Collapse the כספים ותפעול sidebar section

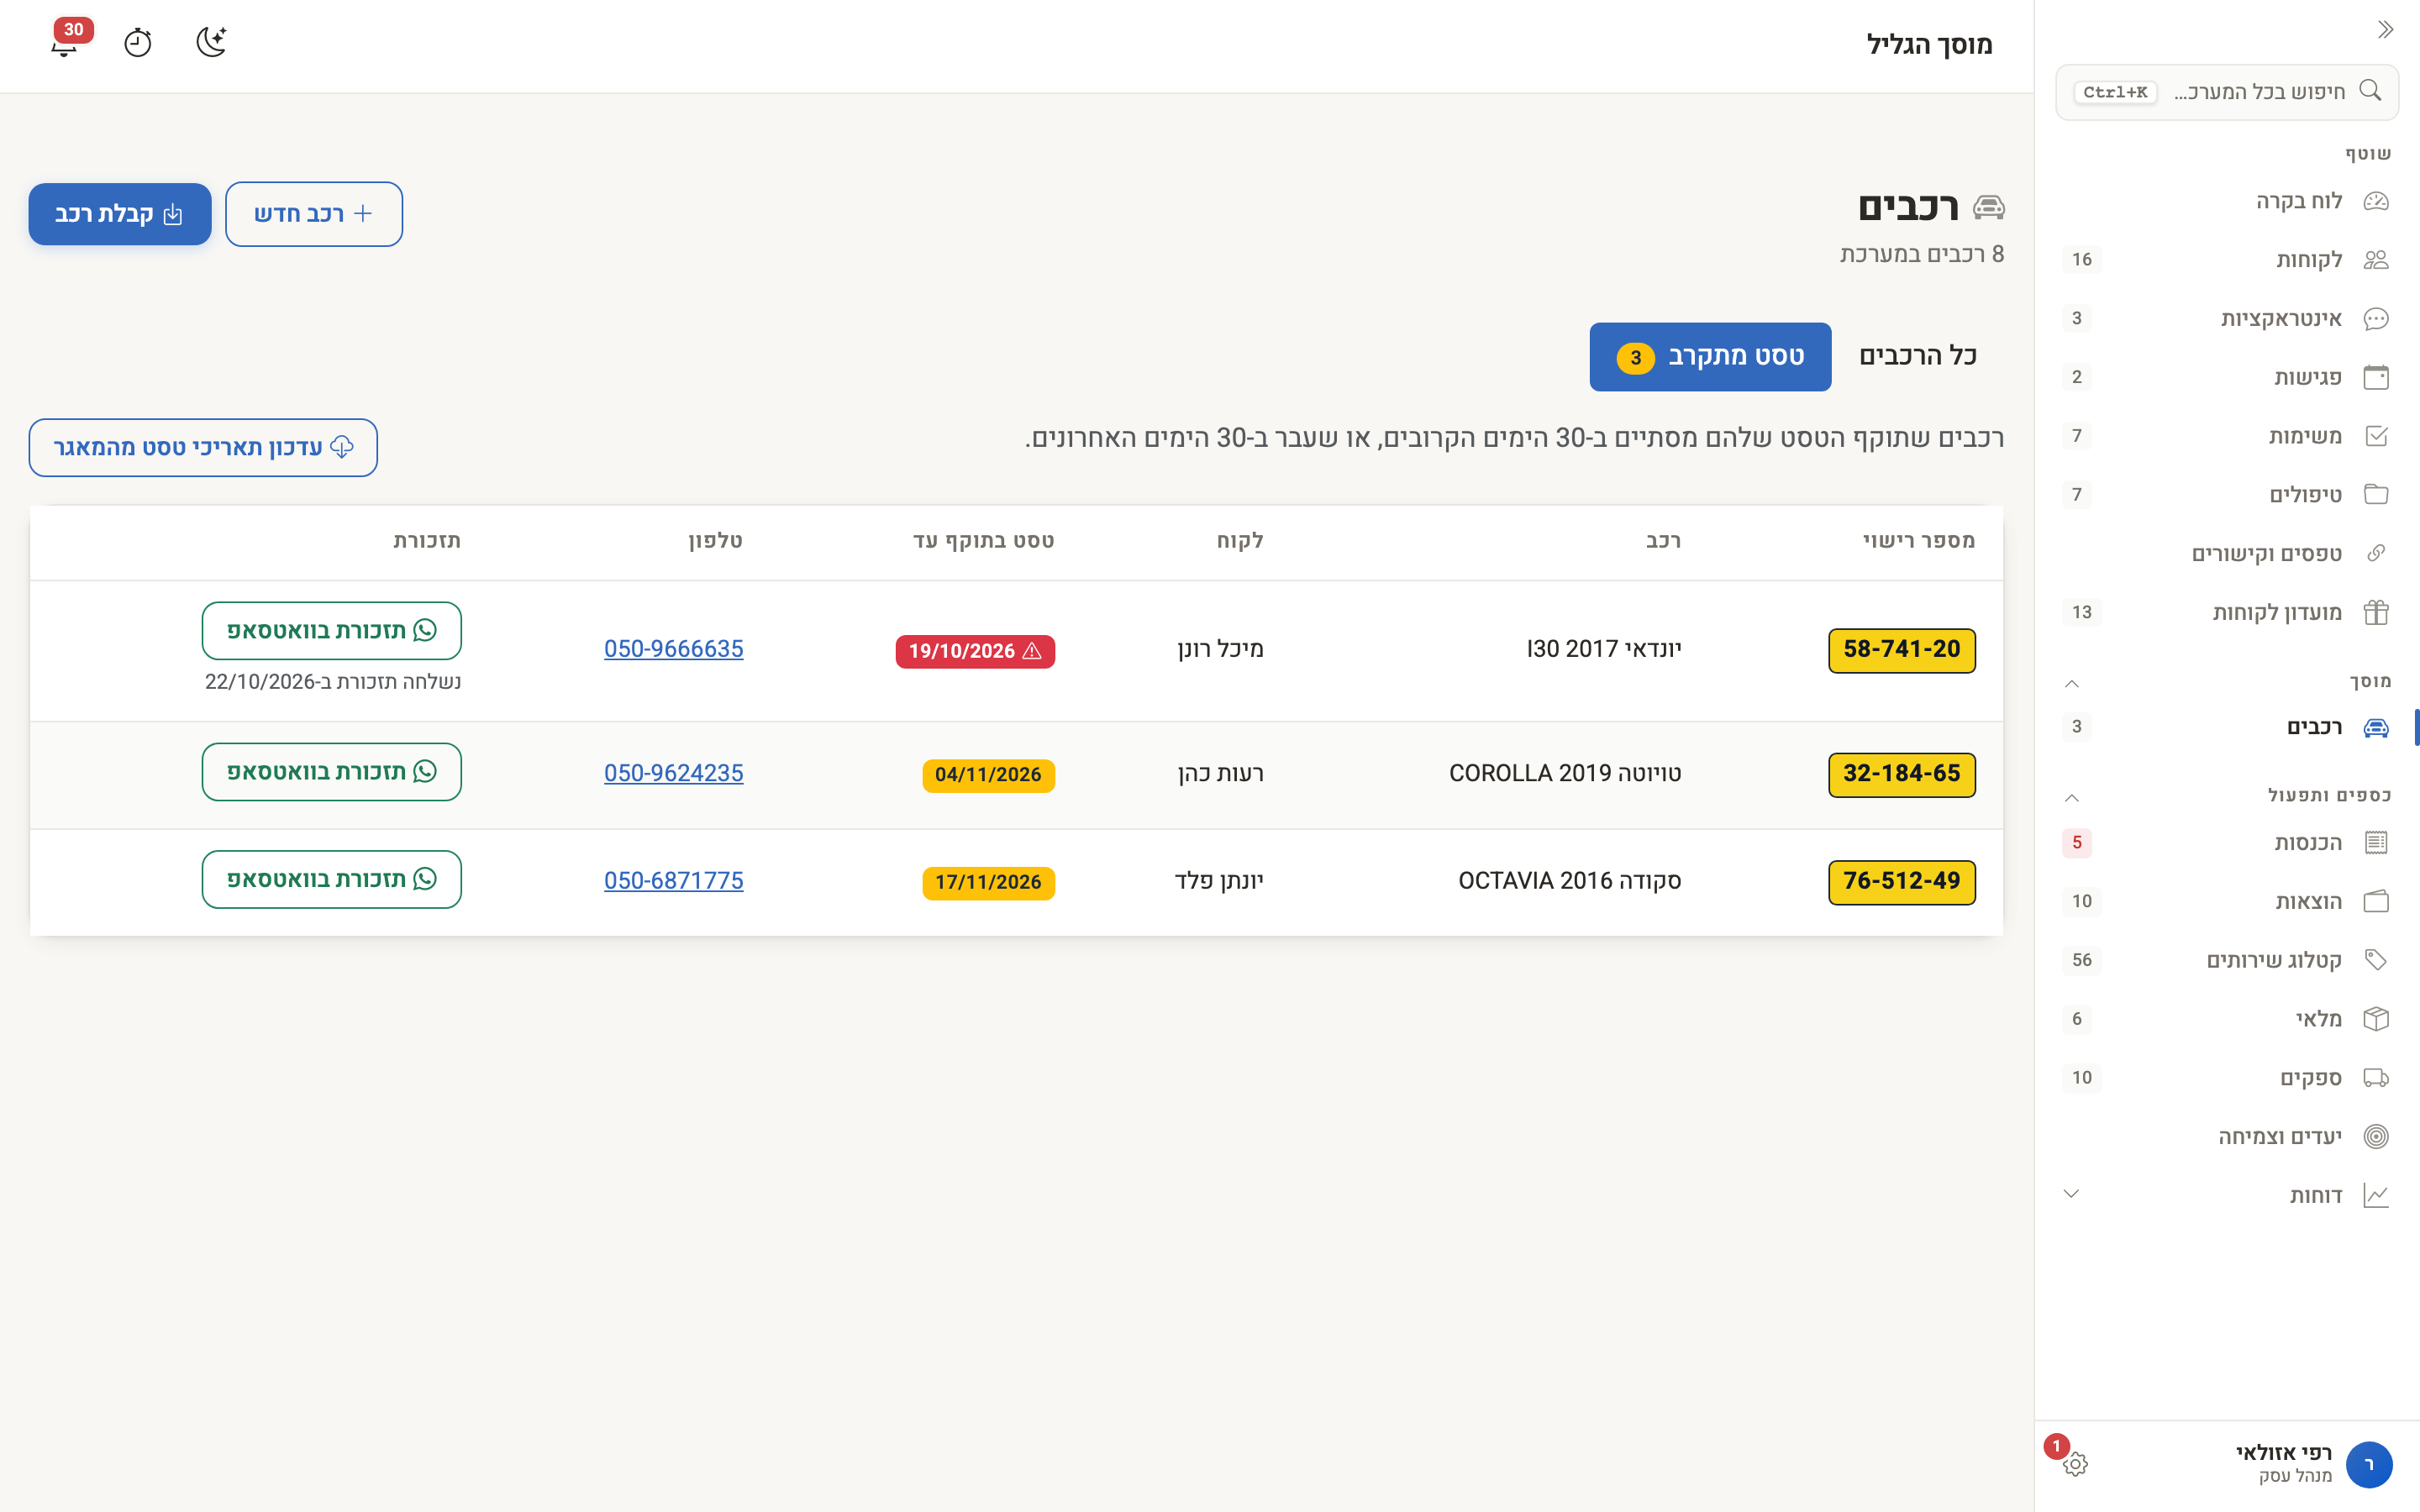pos(2072,798)
